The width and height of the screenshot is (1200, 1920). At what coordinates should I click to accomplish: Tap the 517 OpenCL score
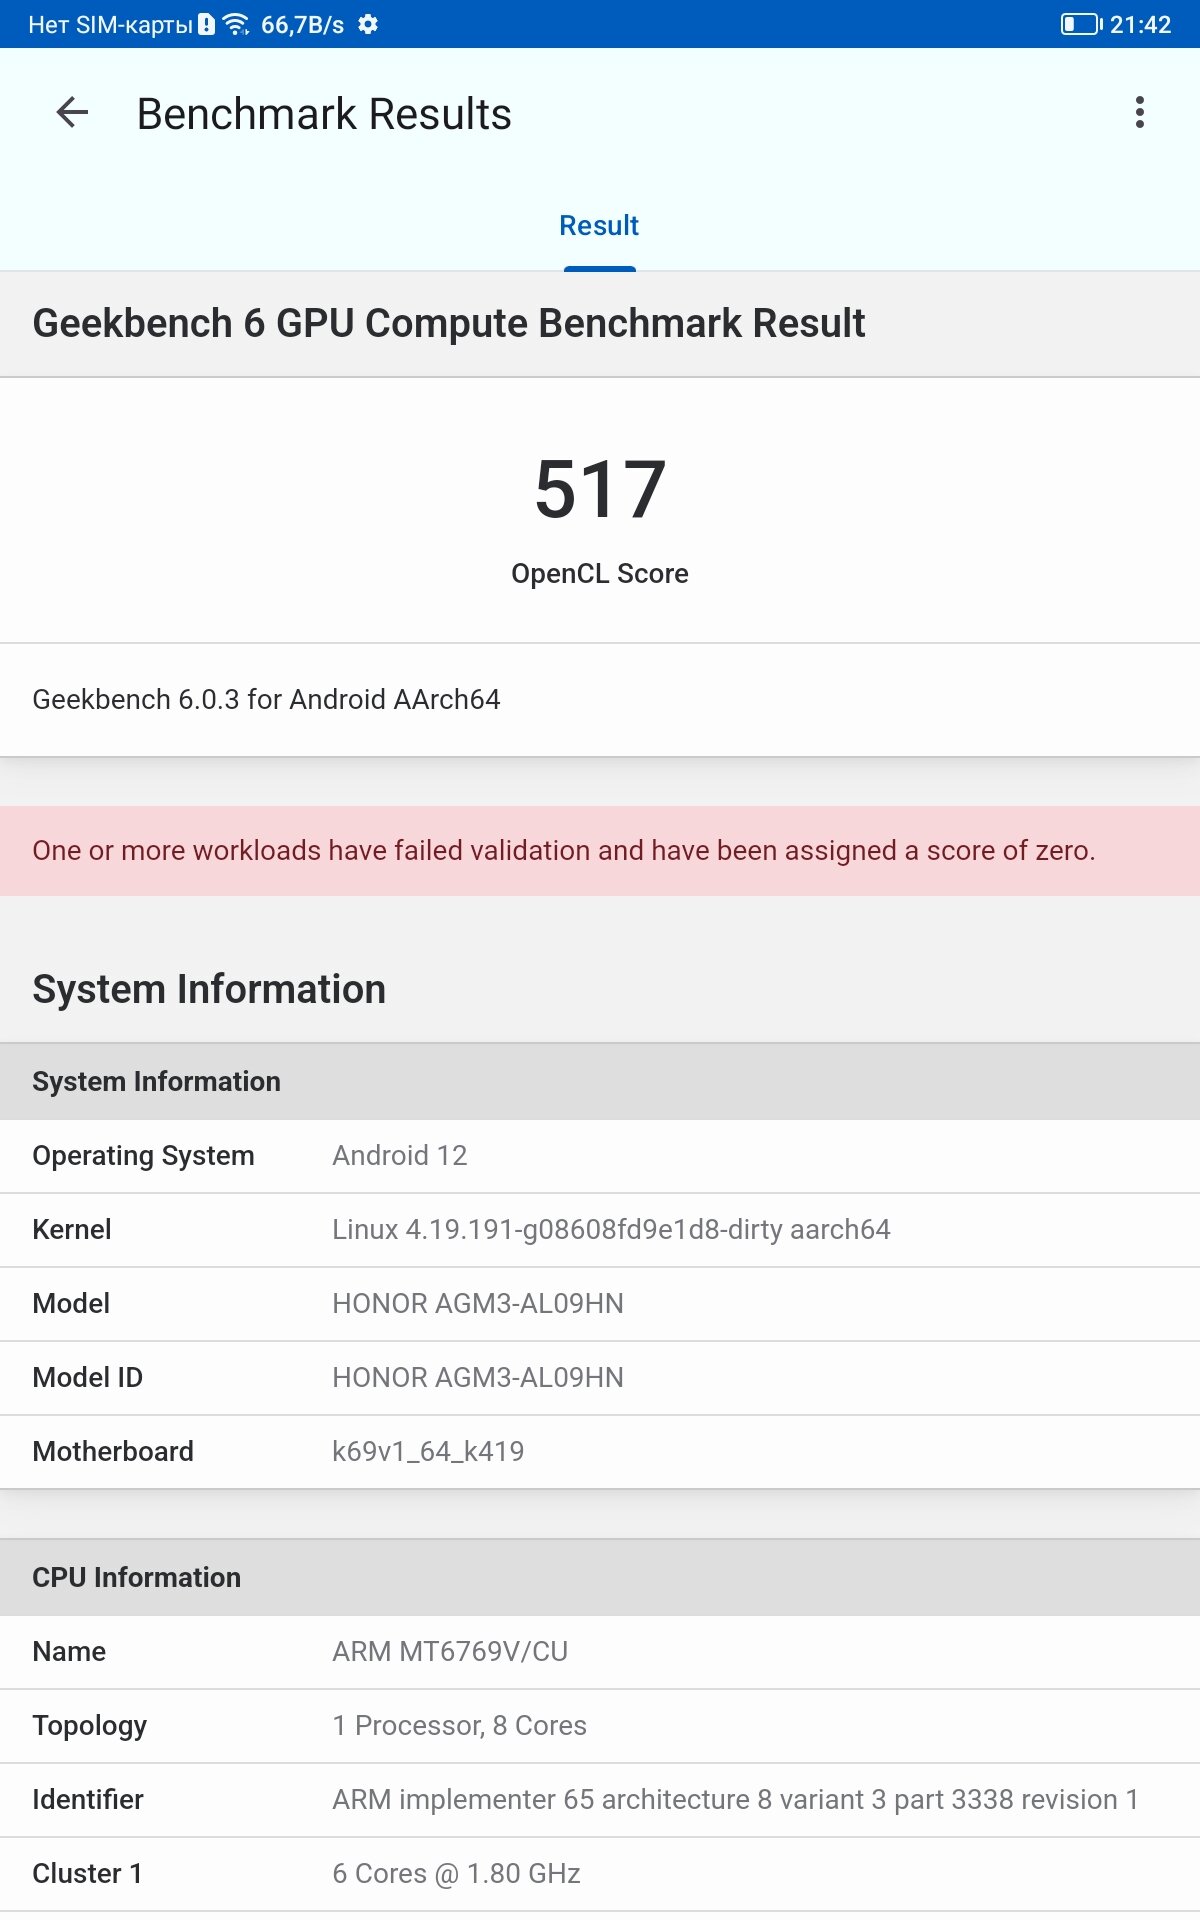[x=599, y=490]
